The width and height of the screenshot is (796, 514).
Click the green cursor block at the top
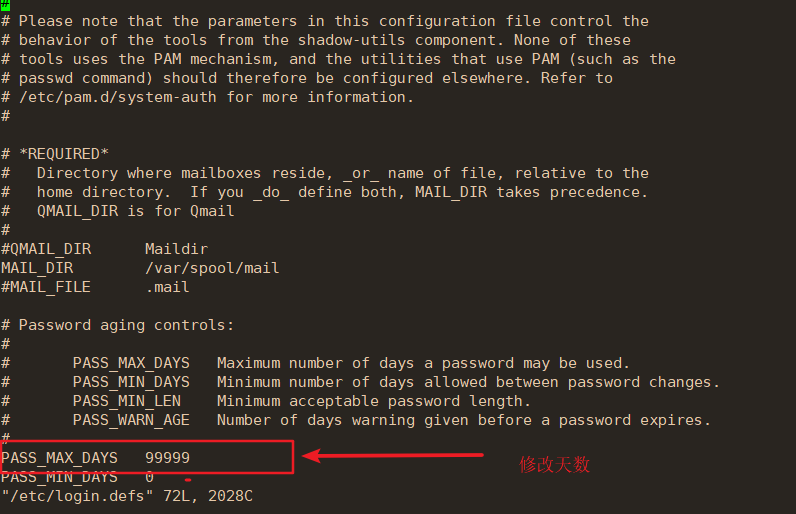point(5,5)
